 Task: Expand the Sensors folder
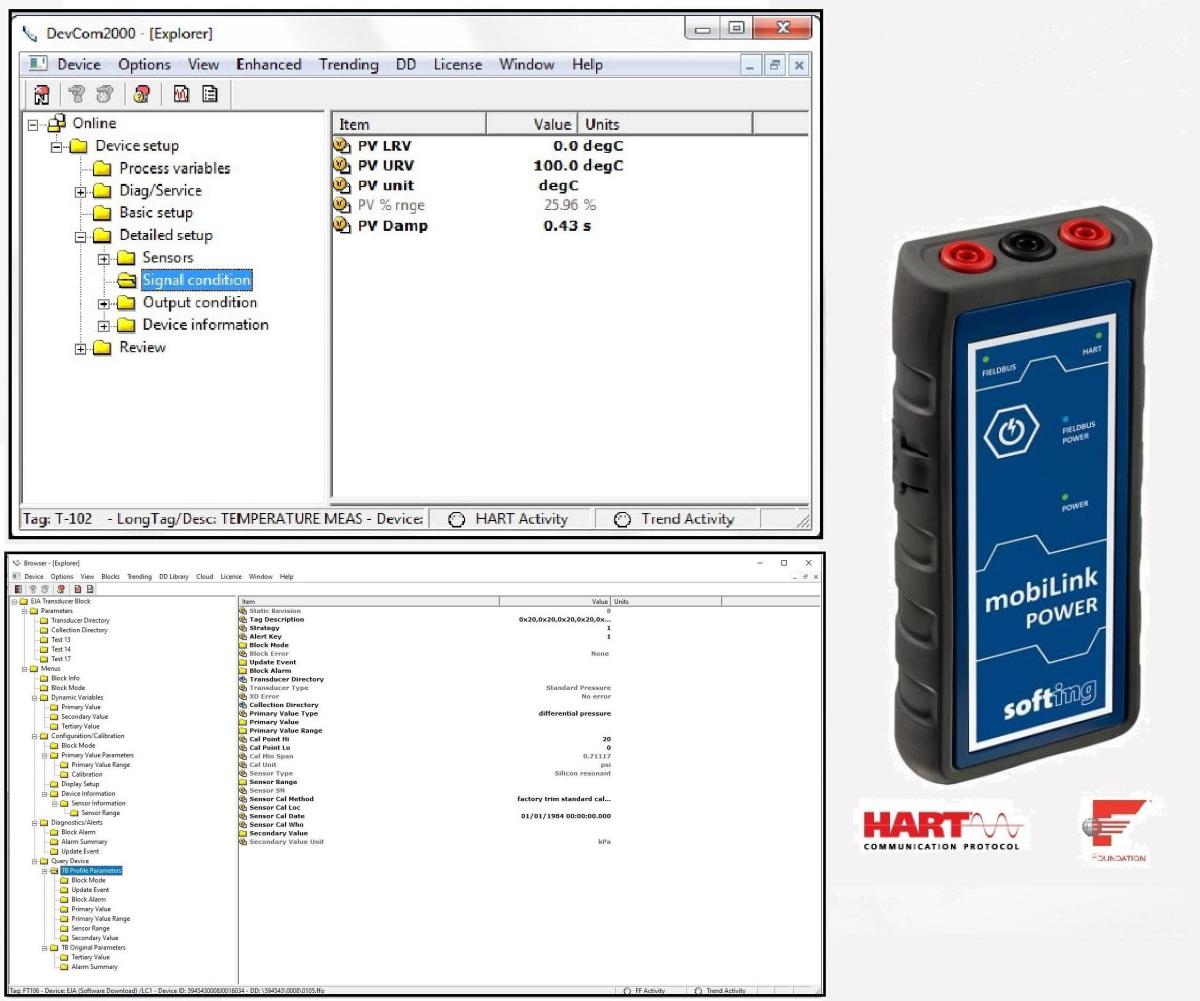[x=104, y=259]
